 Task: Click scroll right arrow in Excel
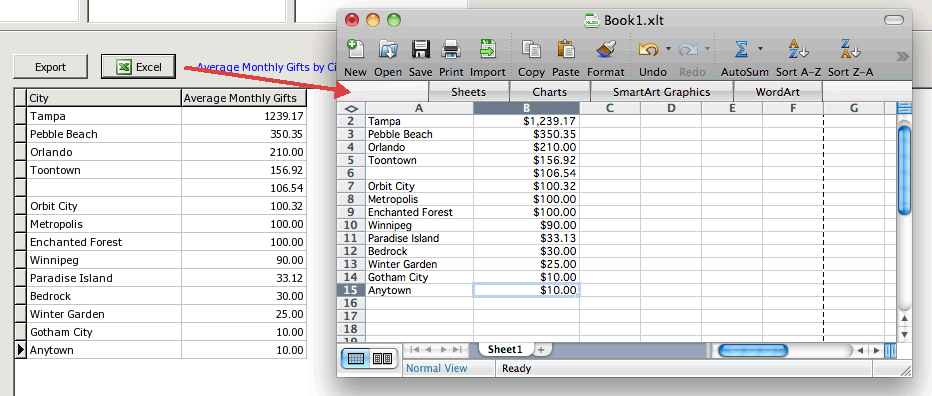click(x=877, y=350)
